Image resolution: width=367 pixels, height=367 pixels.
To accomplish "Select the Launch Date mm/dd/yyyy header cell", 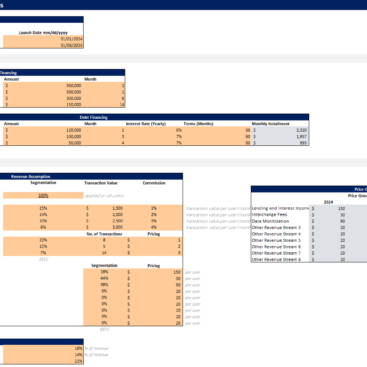I will 43,33.
